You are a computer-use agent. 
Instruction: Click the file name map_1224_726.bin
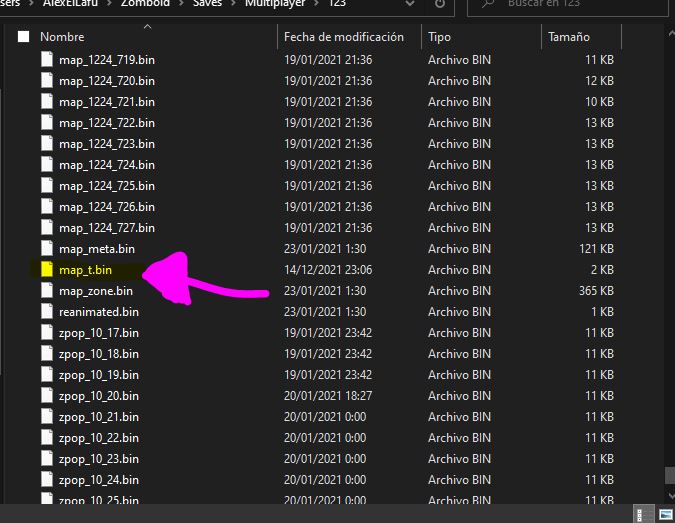107,207
